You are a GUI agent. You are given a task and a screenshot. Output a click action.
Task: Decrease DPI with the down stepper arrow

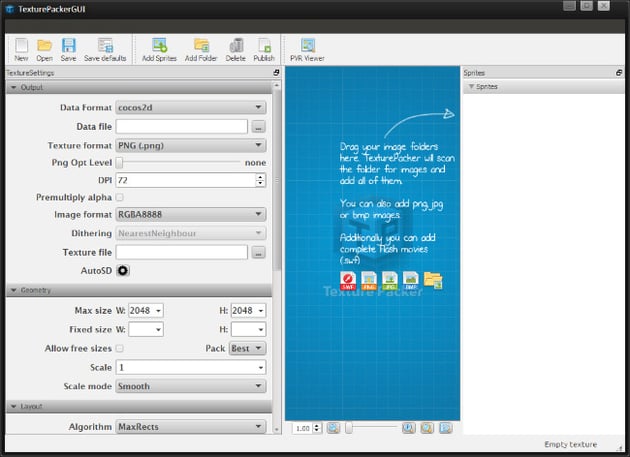coord(261,184)
